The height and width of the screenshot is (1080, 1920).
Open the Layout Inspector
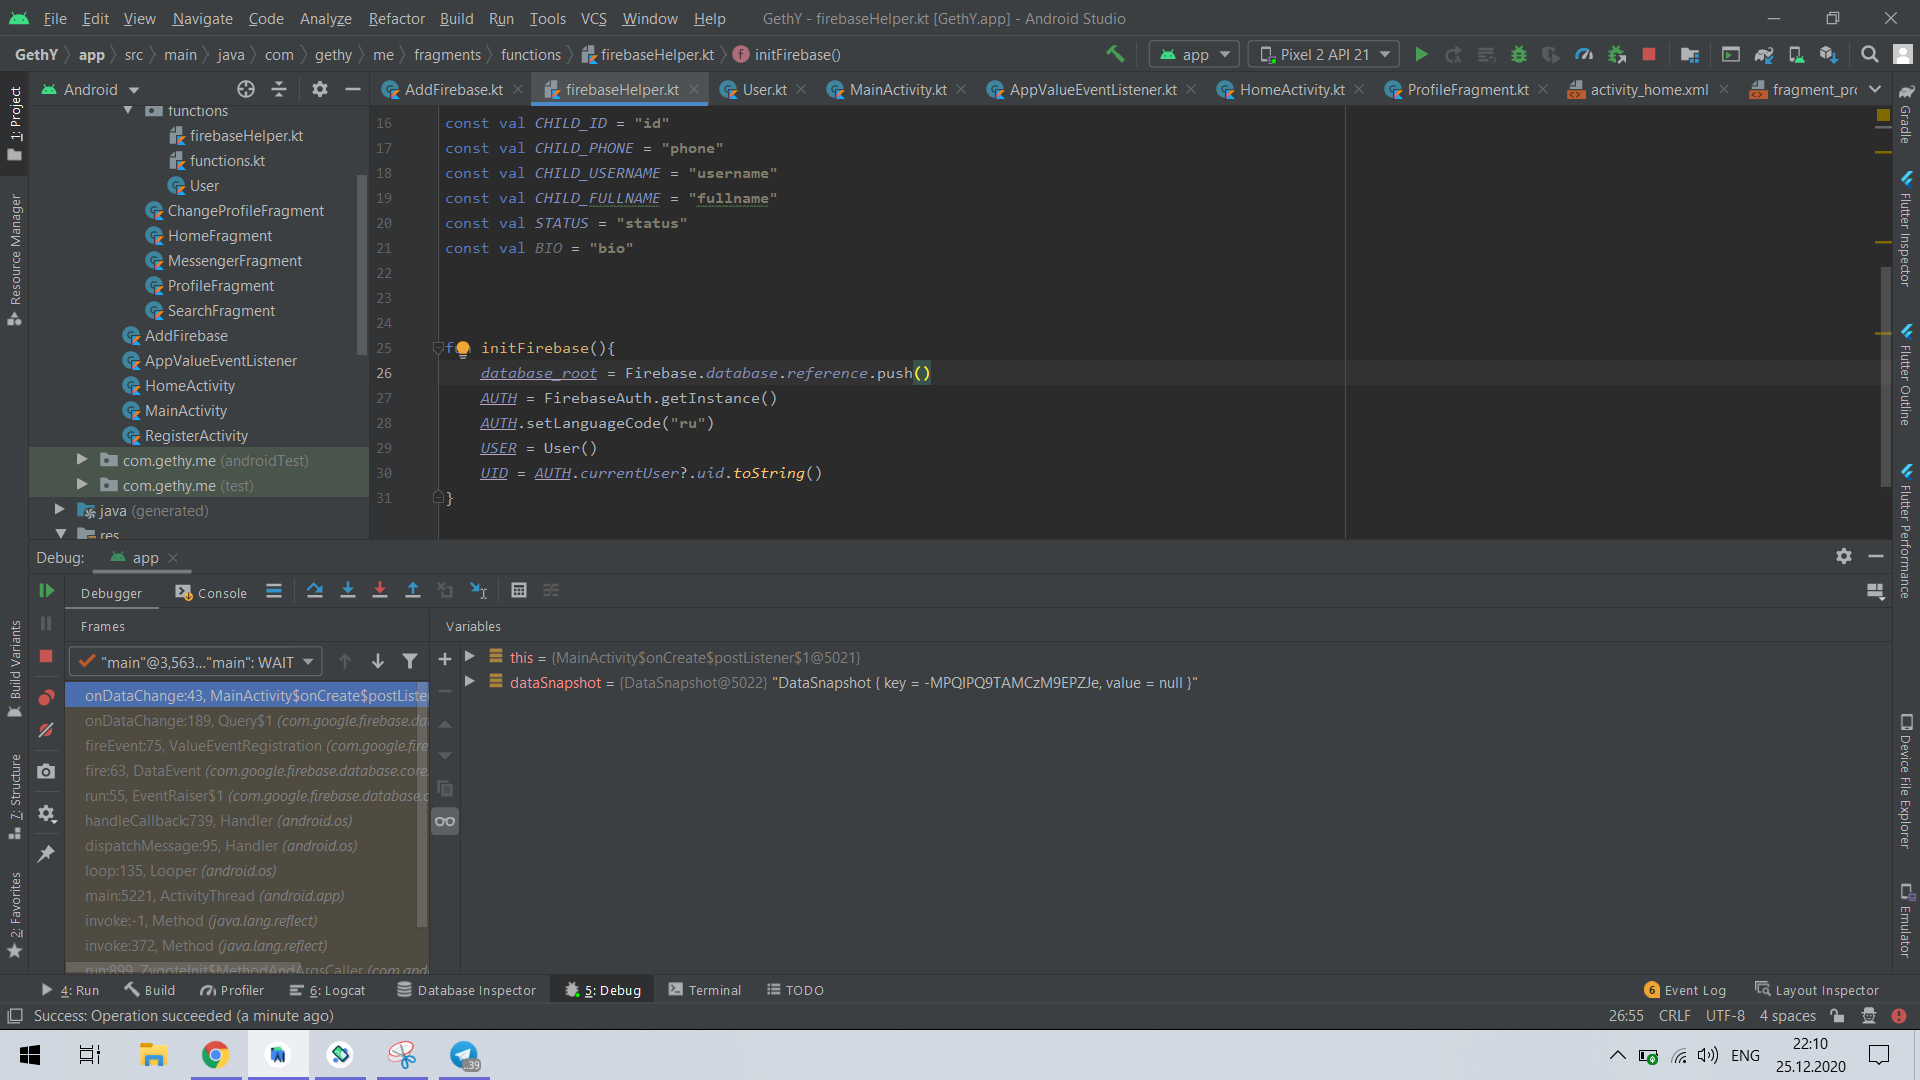click(x=1817, y=990)
